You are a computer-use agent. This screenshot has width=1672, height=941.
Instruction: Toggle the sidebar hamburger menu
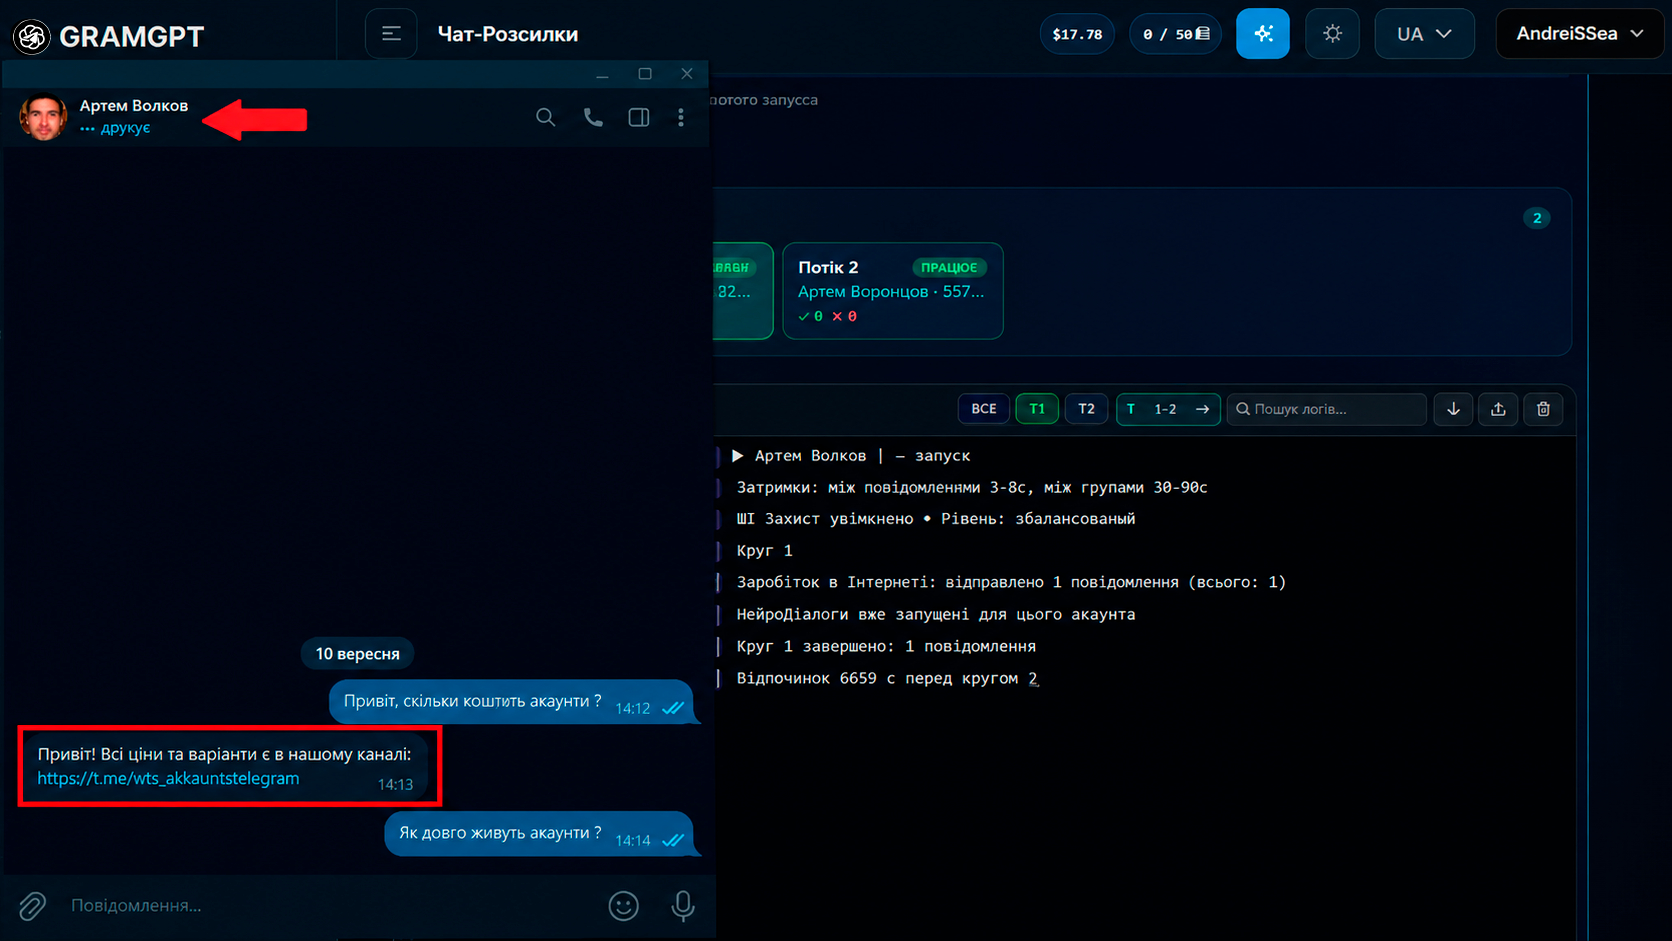click(x=391, y=34)
